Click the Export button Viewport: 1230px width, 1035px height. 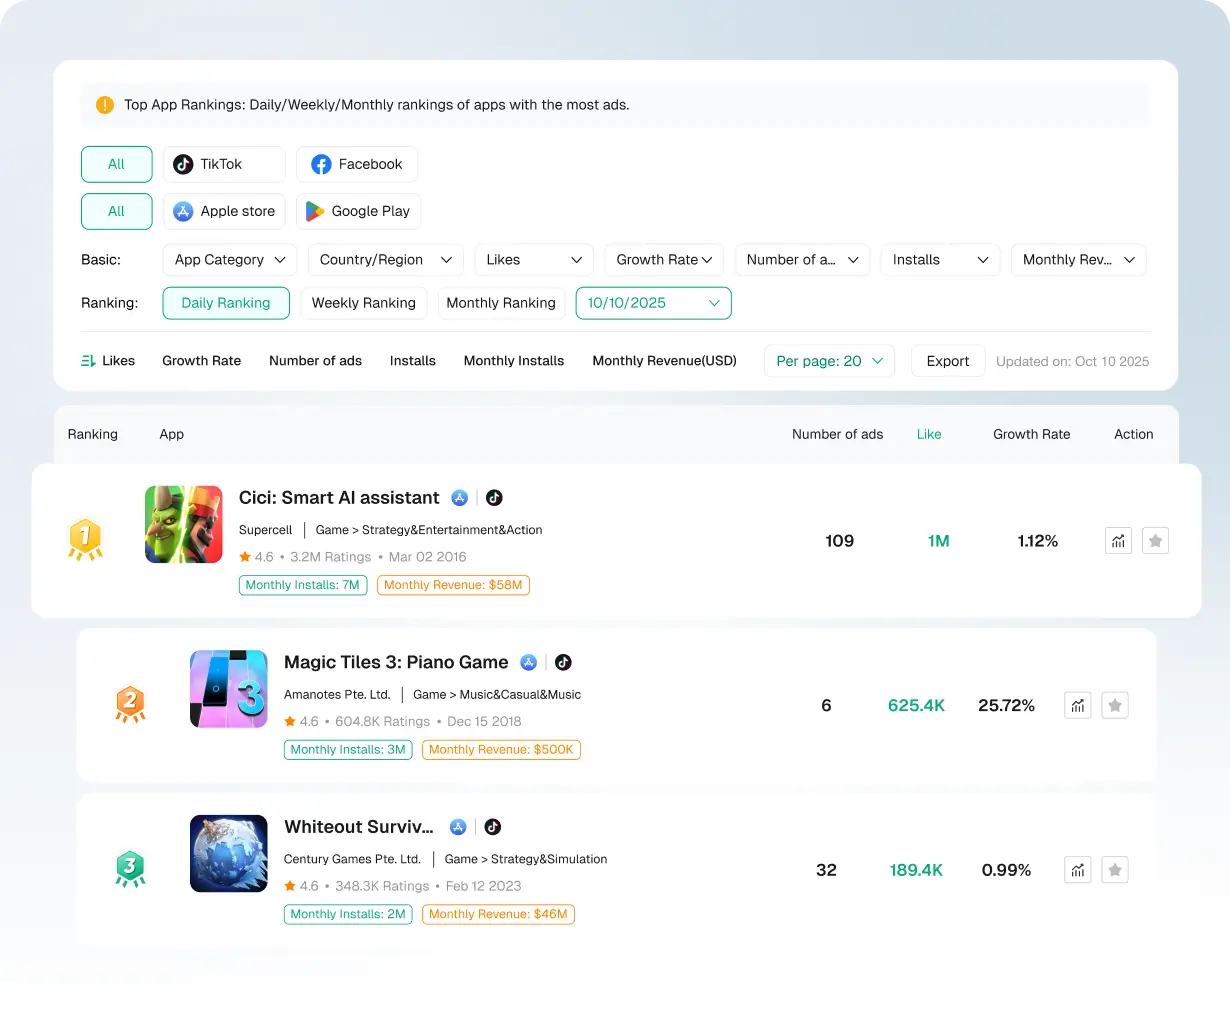[x=947, y=360]
